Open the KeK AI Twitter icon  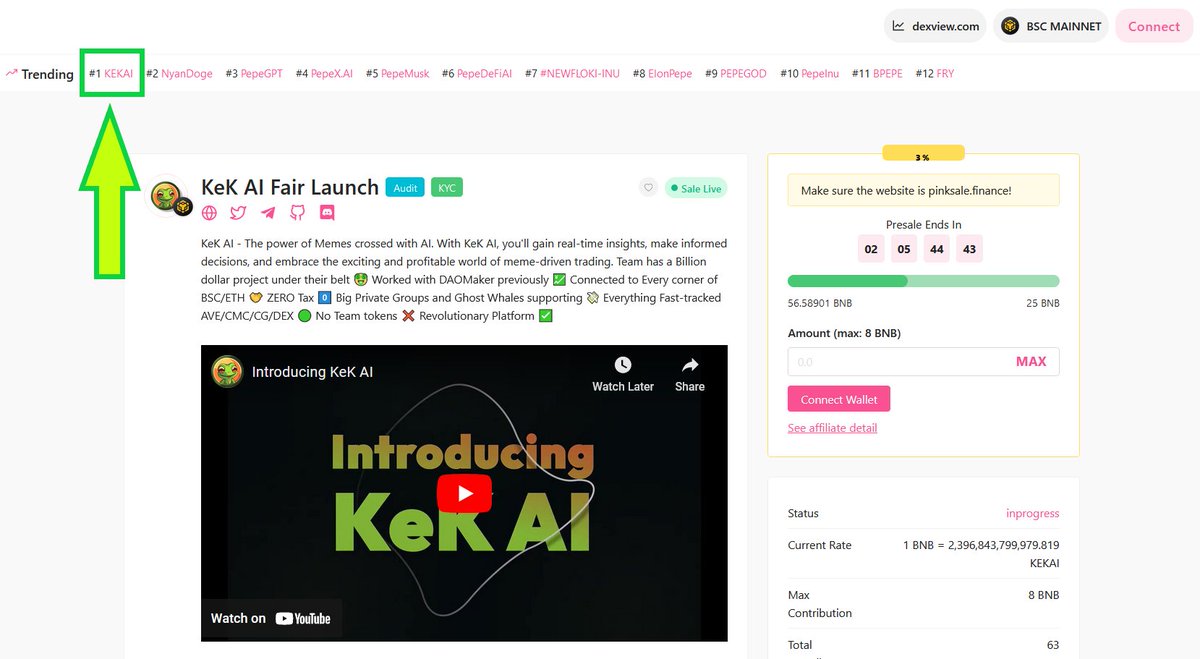click(x=238, y=213)
